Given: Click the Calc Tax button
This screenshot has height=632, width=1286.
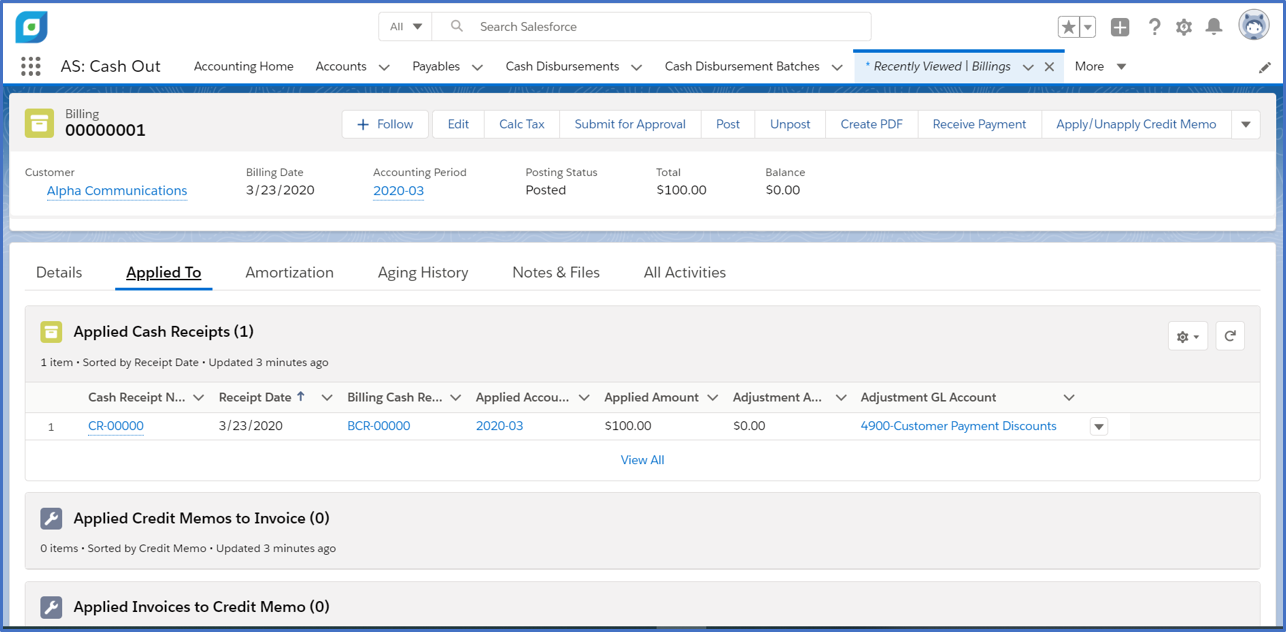Looking at the screenshot, I should tap(522, 124).
